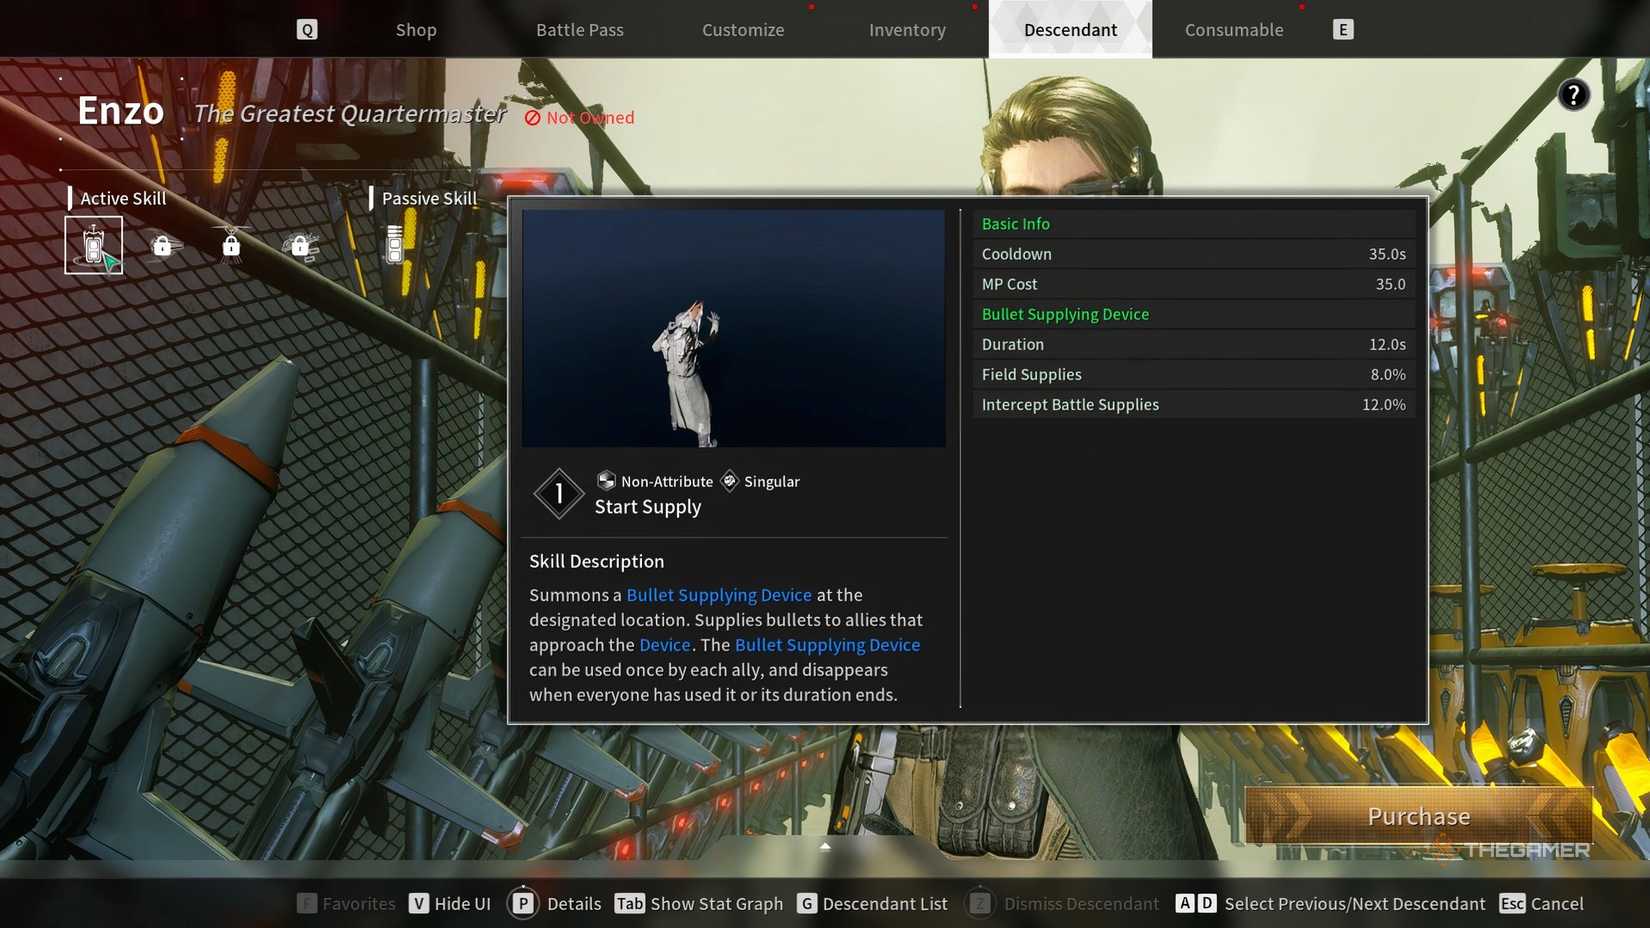Click the fourth locked active skill icon
This screenshot has height=928, width=1650.
300,245
